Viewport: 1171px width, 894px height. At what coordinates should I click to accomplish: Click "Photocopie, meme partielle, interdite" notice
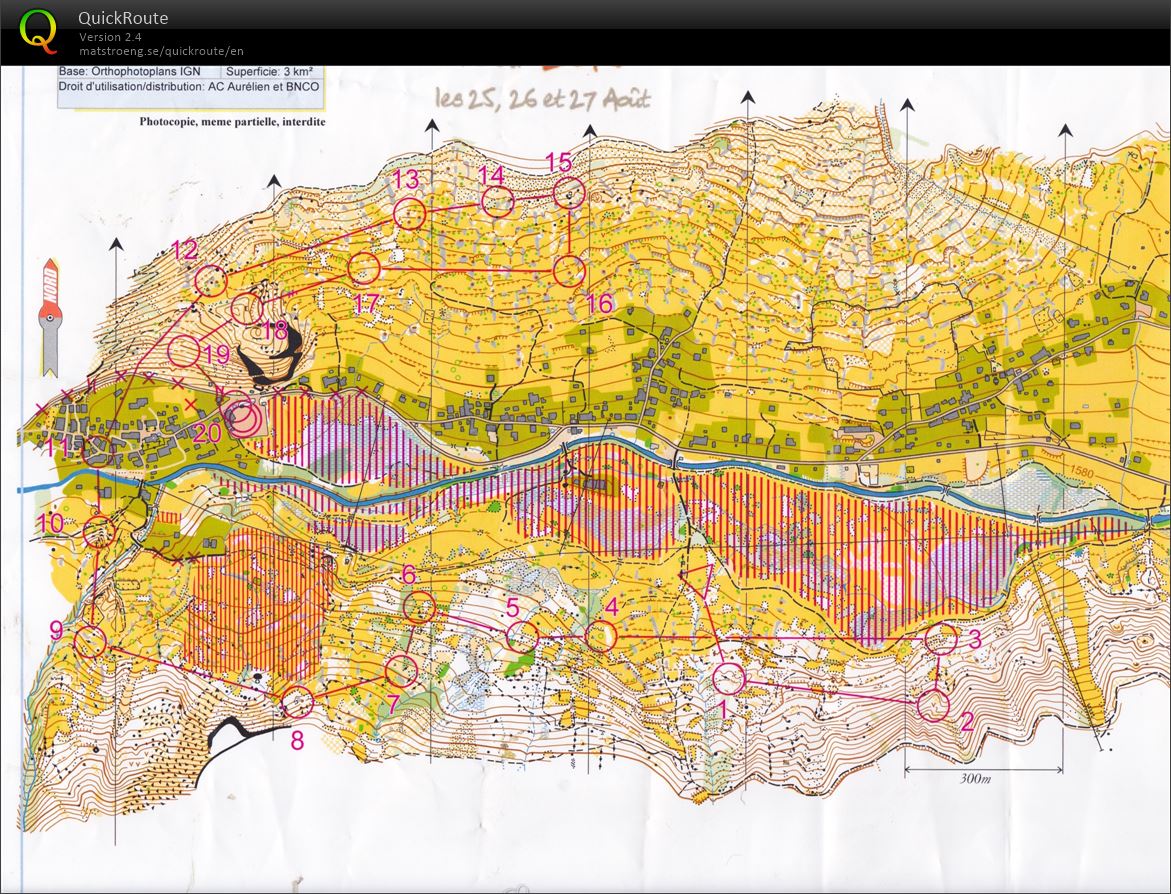[x=232, y=122]
